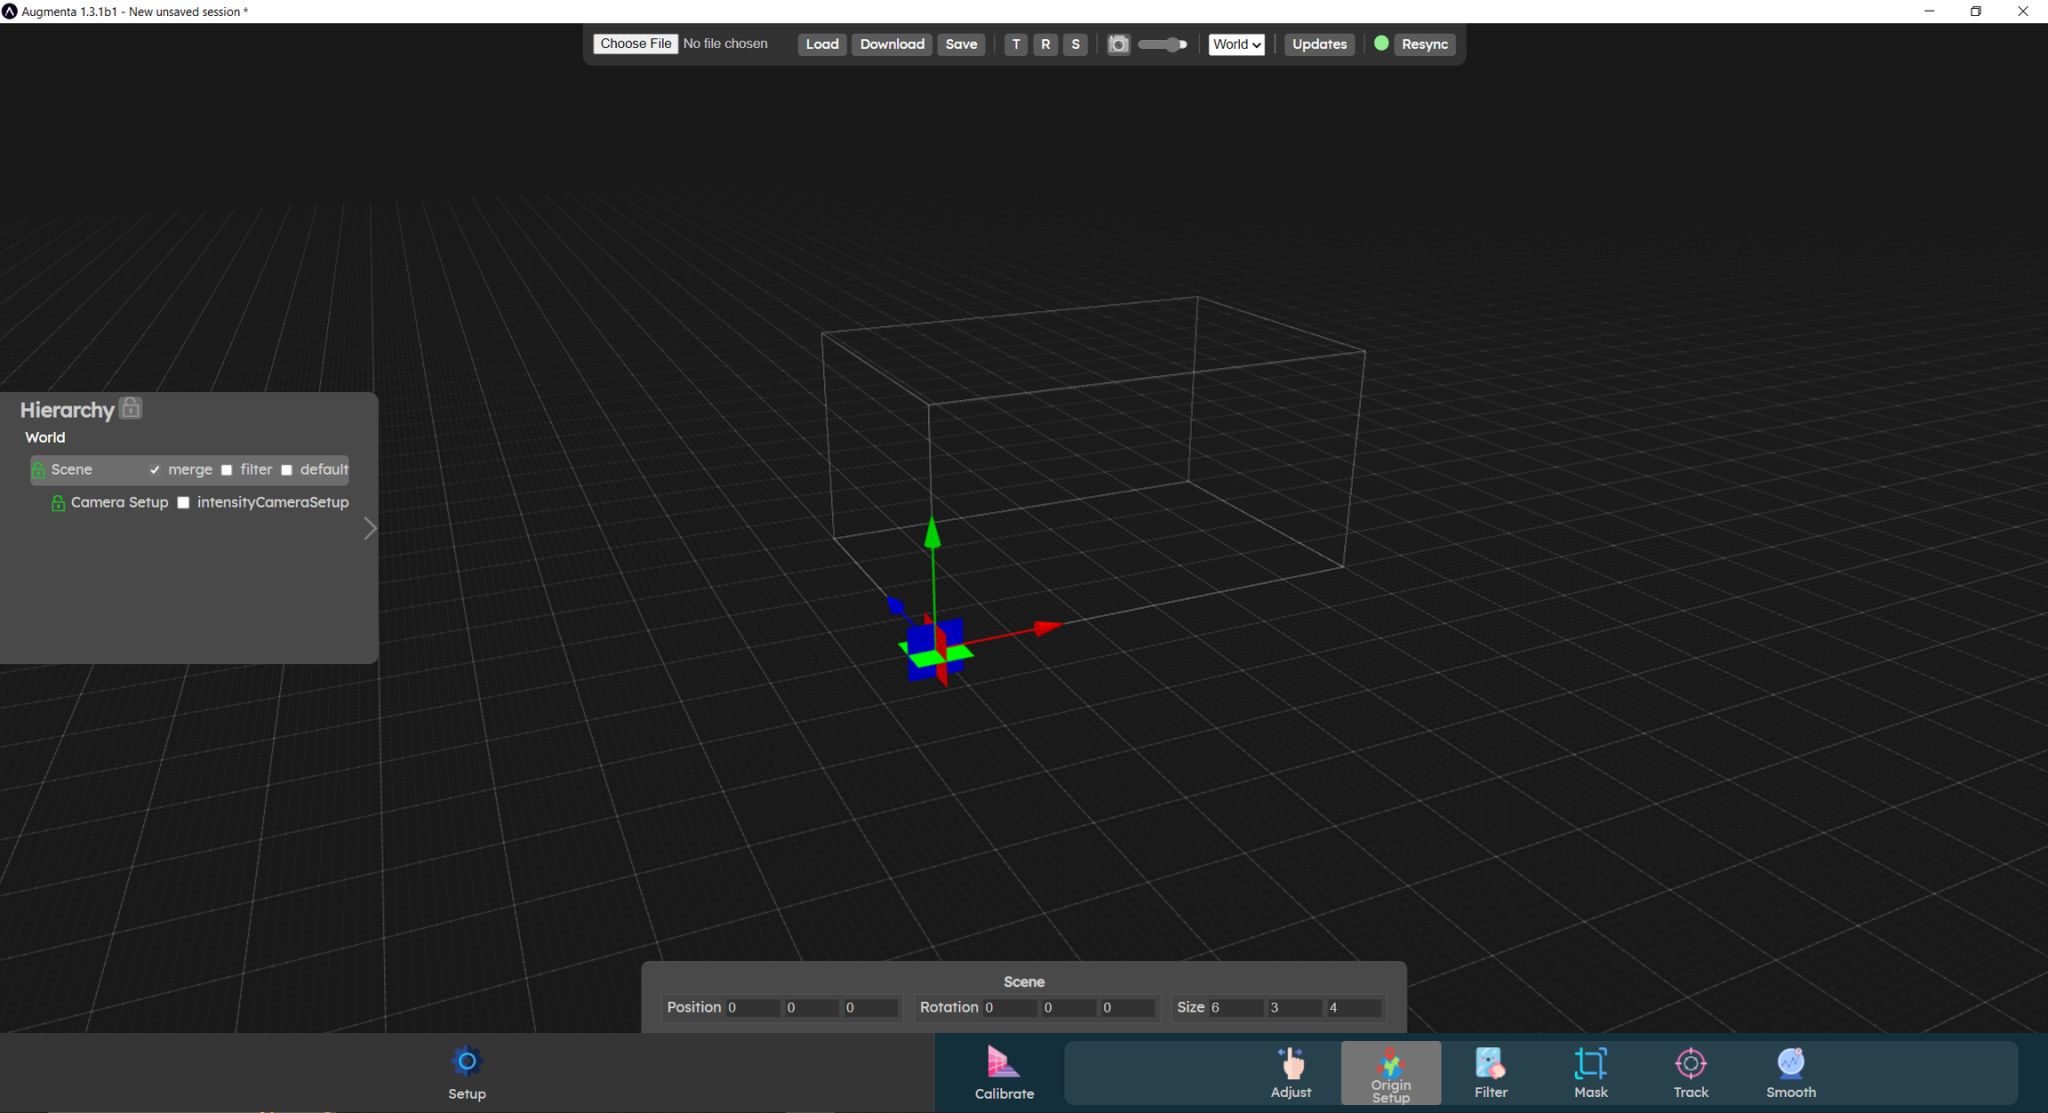This screenshot has width=2048, height=1113.
Task: Open the Filter tool
Action: [x=1490, y=1072]
